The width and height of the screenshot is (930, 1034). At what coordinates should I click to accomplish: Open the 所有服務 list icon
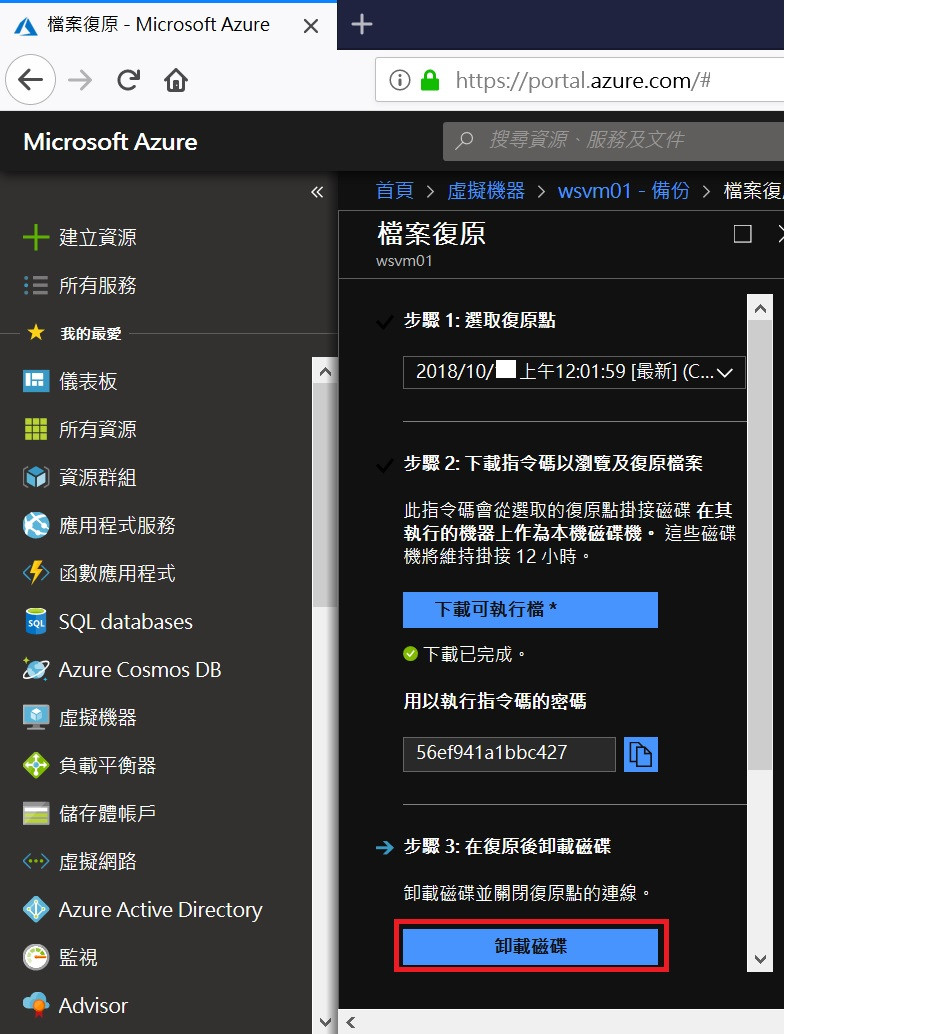coord(36,286)
